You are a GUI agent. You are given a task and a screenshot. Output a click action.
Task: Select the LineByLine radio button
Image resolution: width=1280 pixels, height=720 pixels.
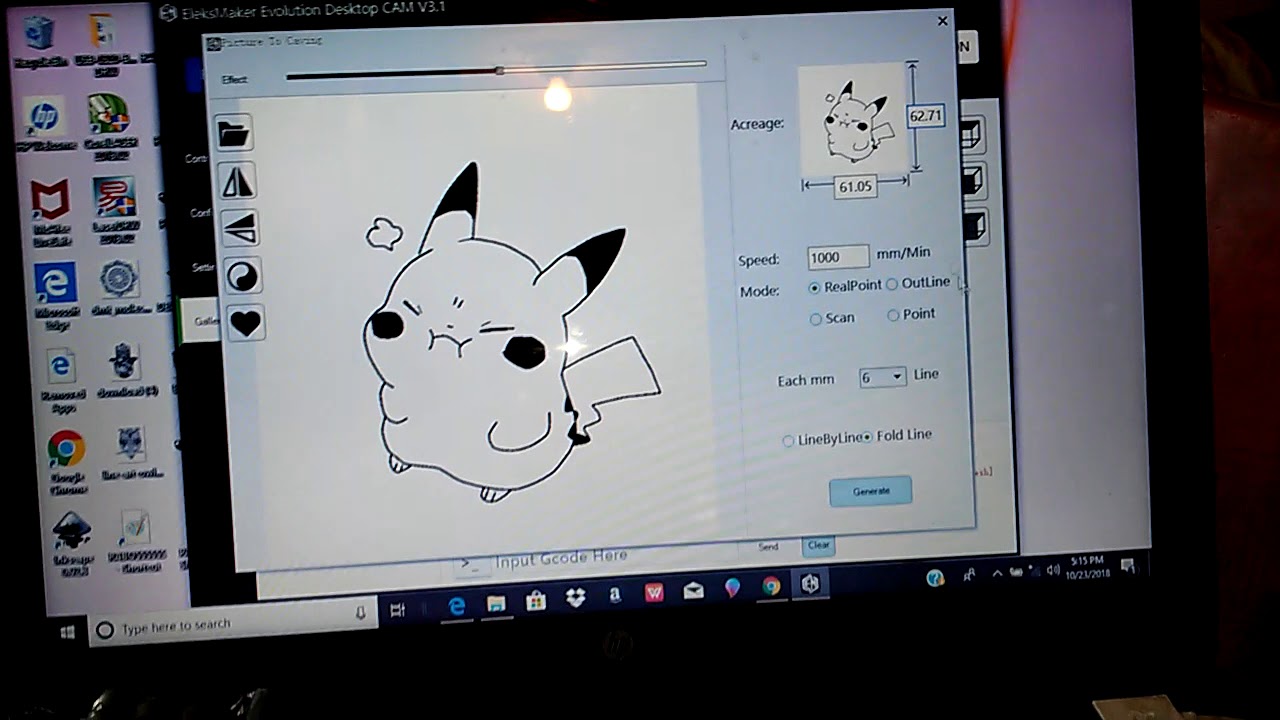[x=788, y=440]
